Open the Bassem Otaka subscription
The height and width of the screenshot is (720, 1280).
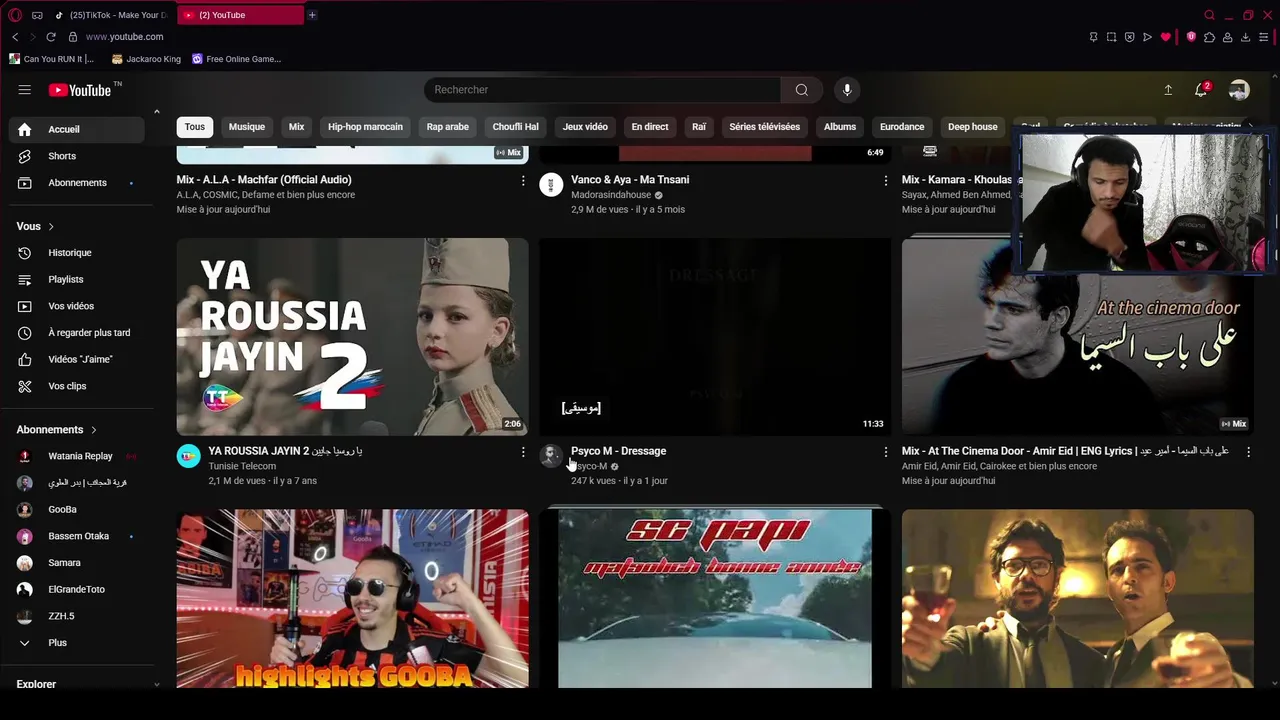click(x=76, y=536)
